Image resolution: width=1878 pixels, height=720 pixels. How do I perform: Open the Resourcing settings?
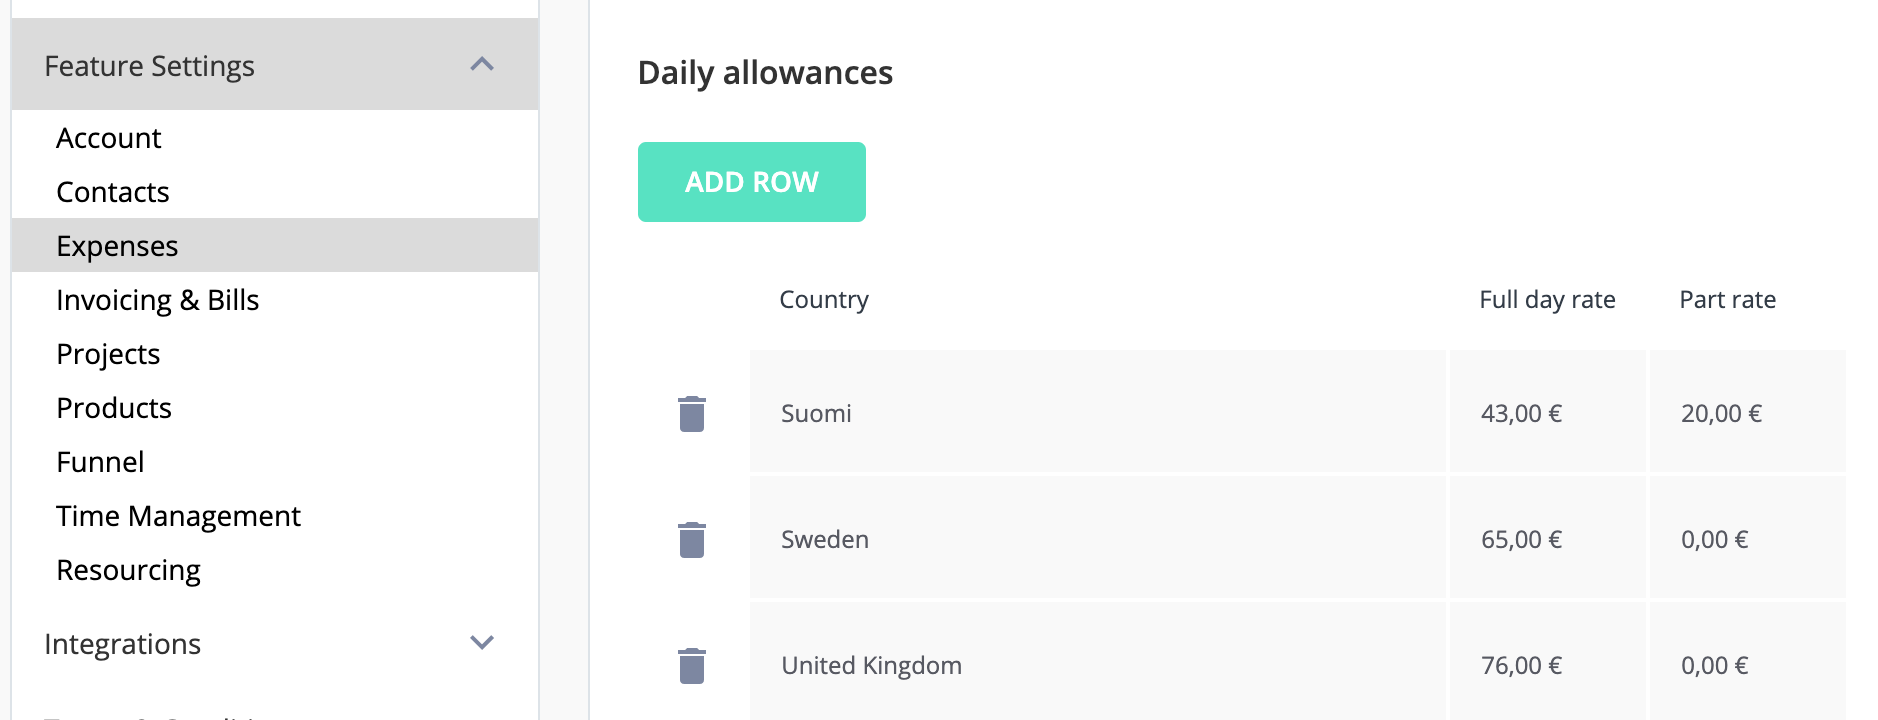128,570
